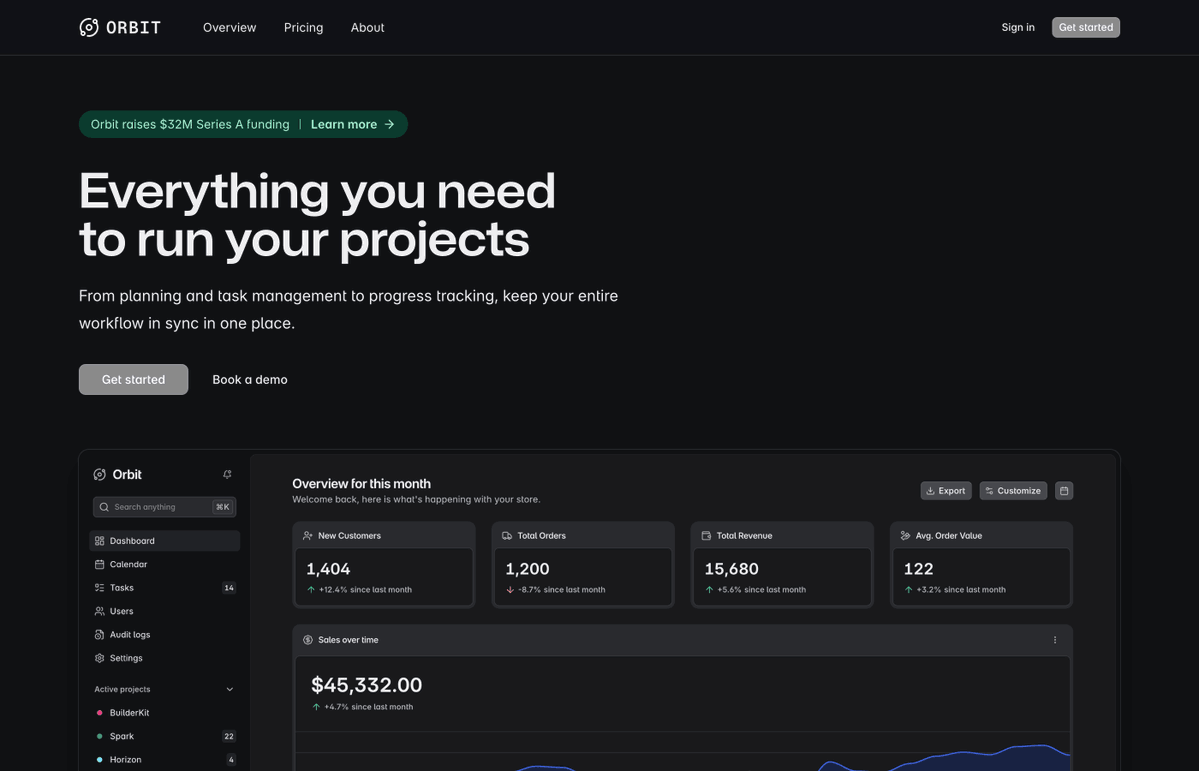The height and width of the screenshot is (771, 1199).
Task: Open Calendar in the sidebar
Action: point(164,564)
